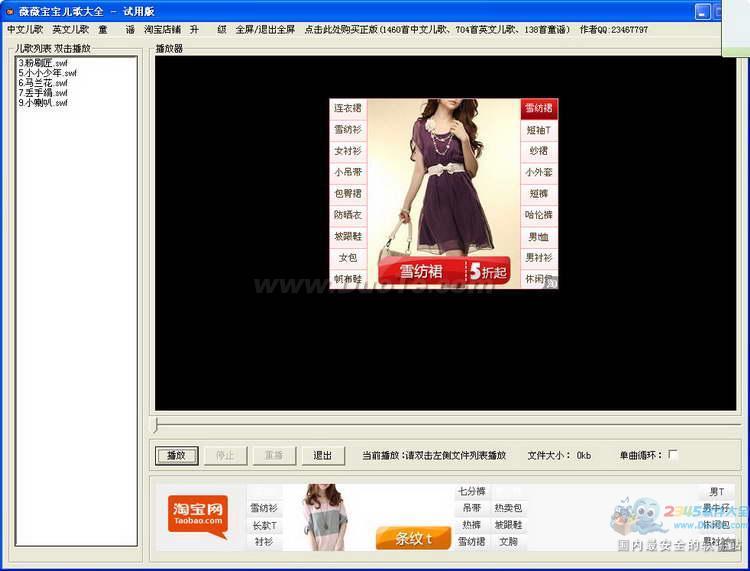Select 6.马兰花.swf in the song list
750x571 pixels.
click(43, 83)
